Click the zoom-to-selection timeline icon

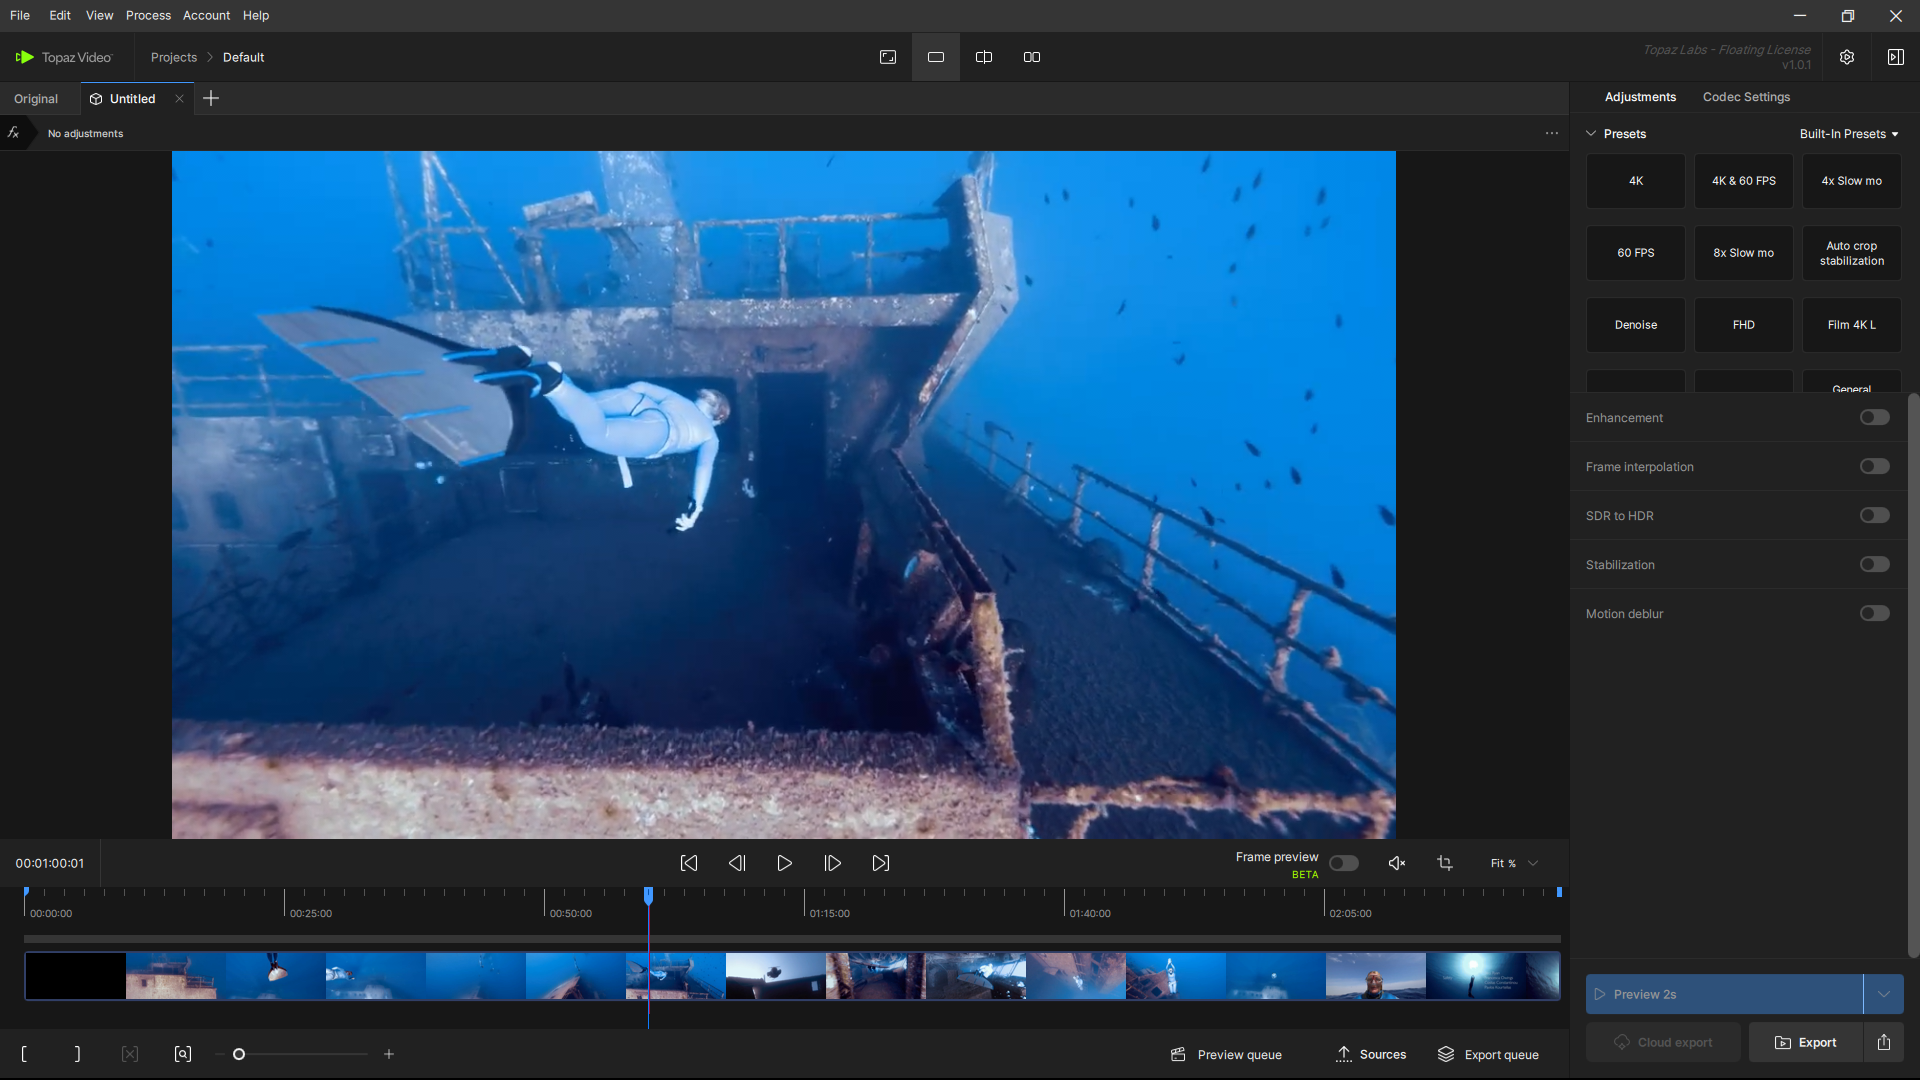183,1054
